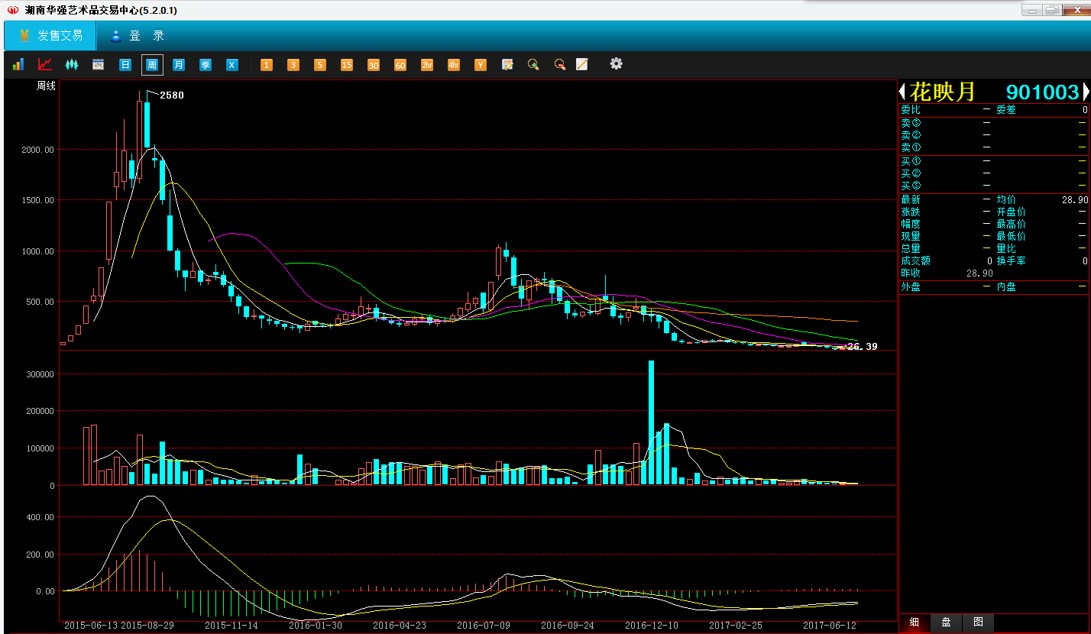Screen dimensions: 1091x634
Task: Select 2hr interval button
Action: 427,65
